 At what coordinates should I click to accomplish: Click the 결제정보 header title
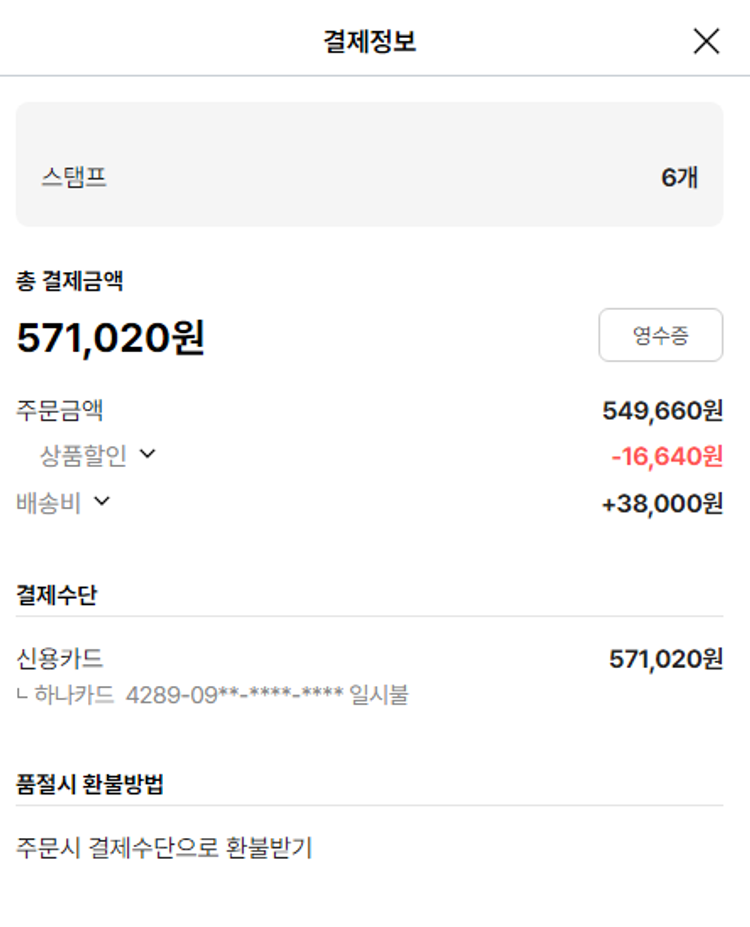tap(369, 41)
